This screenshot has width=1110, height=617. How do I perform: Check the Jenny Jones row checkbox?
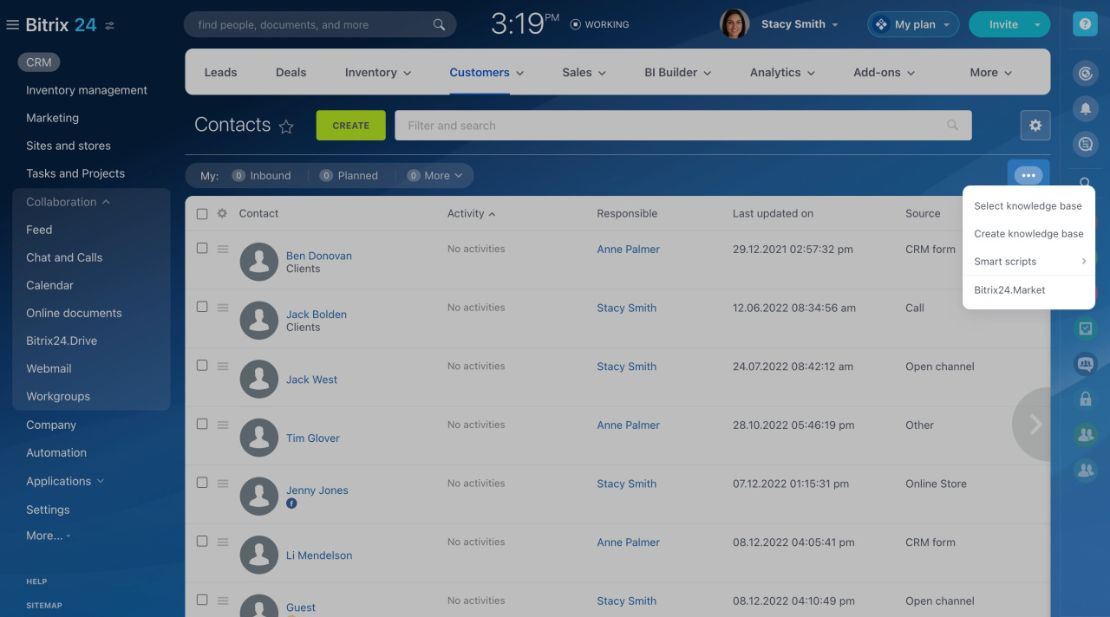(x=202, y=483)
